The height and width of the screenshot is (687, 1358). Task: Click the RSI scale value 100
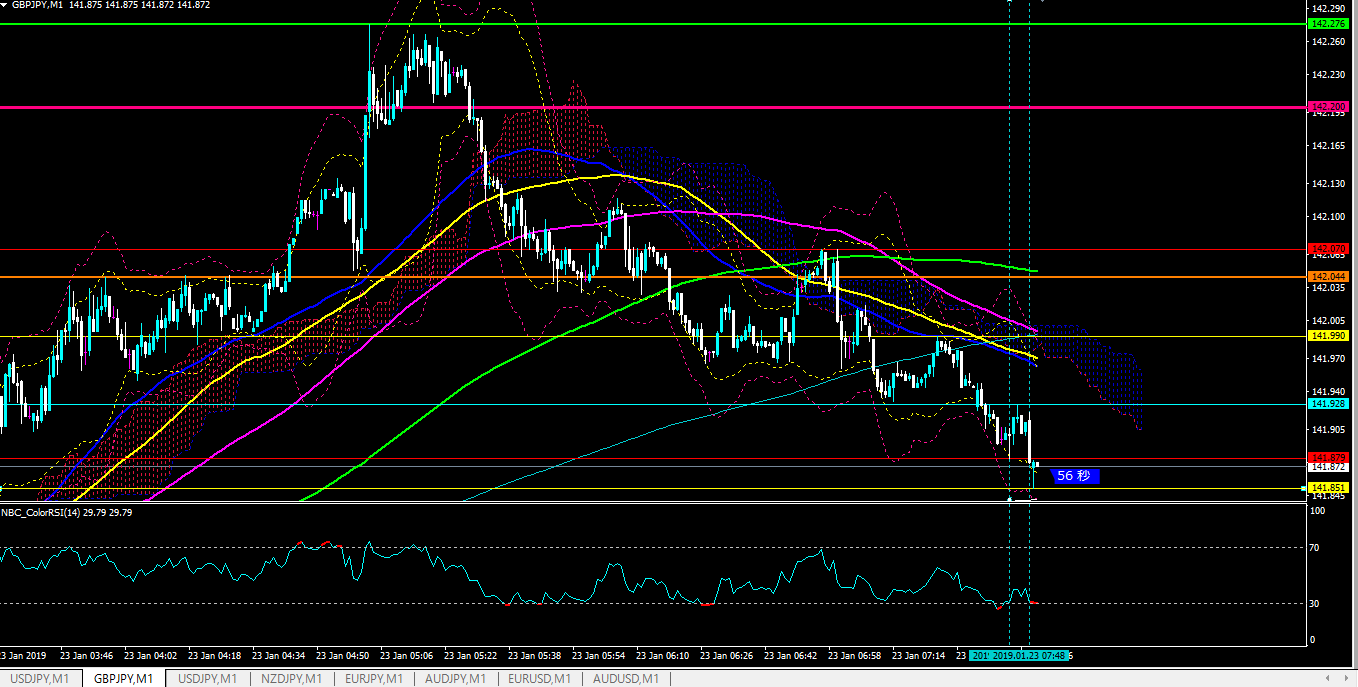[x=1318, y=511]
